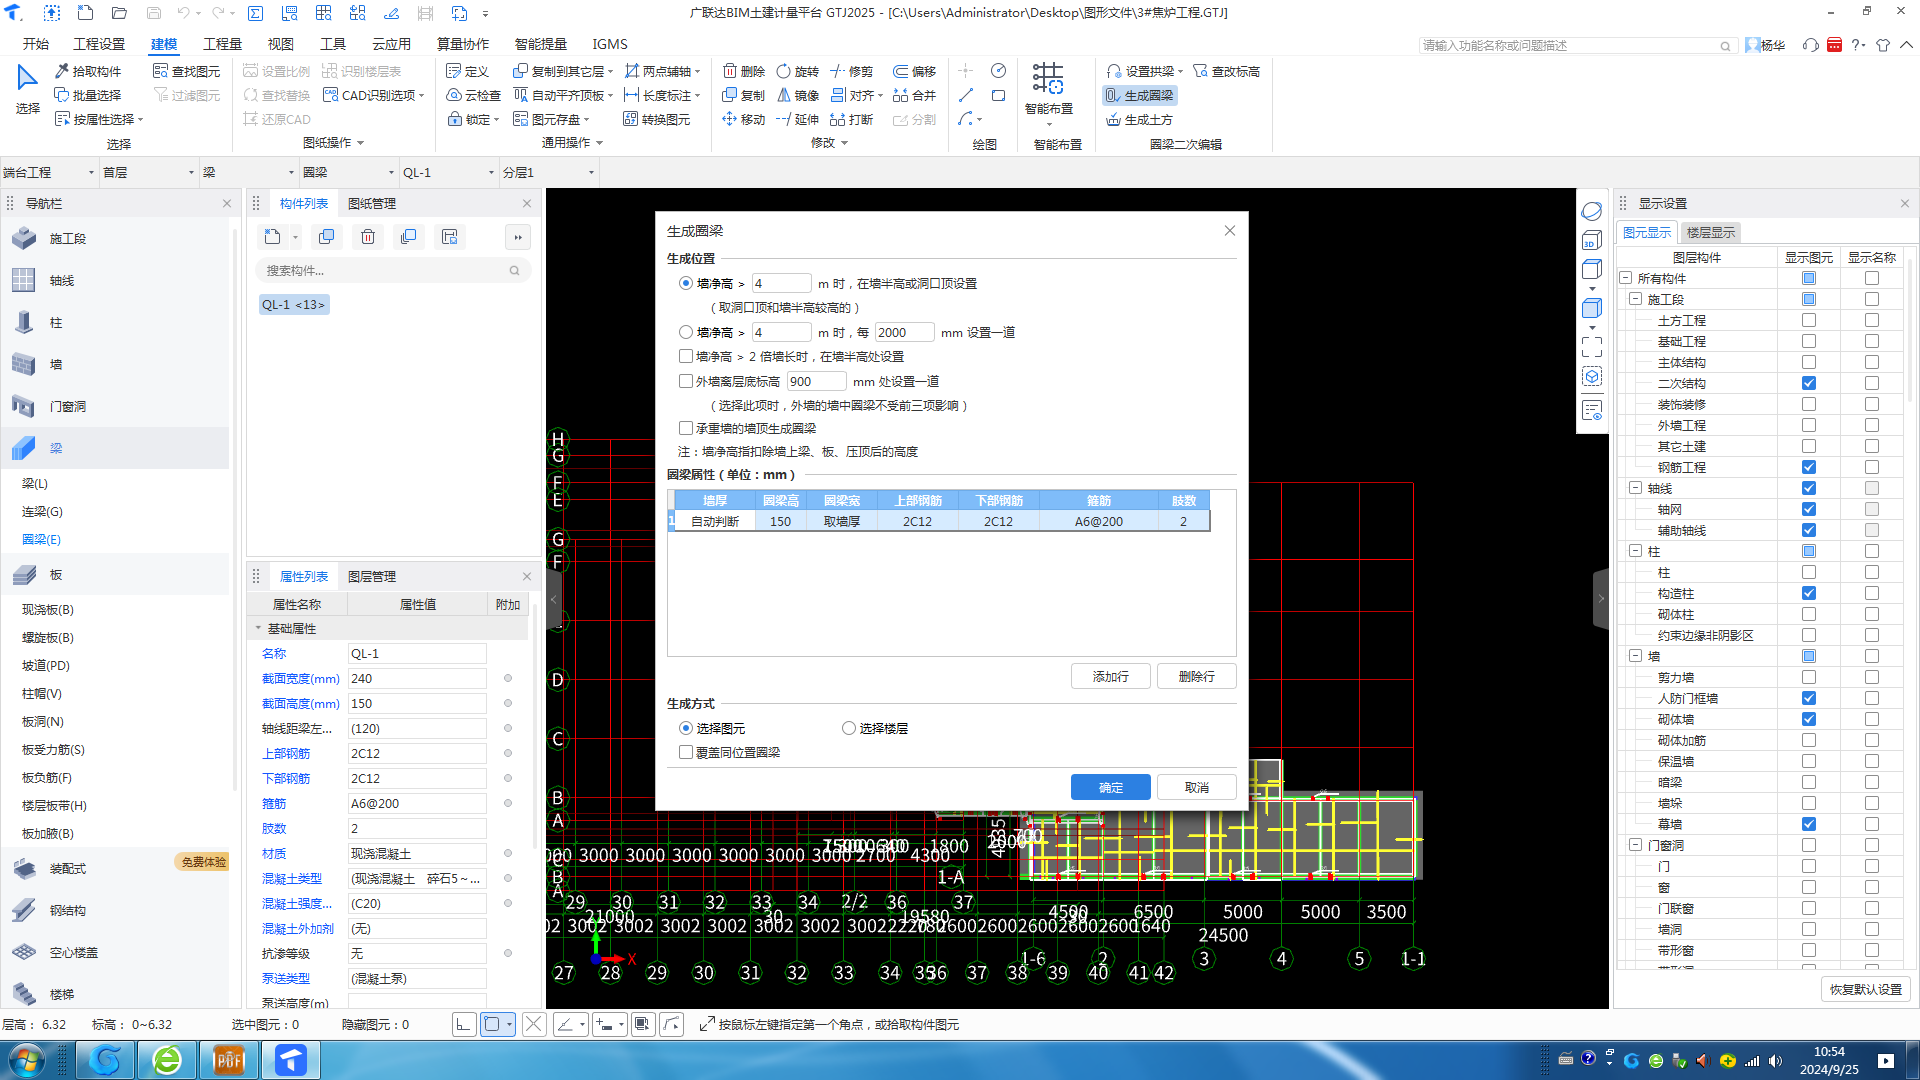Click the 添加行 button
The height and width of the screenshot is (1080, 1920).
(1110, 676)
